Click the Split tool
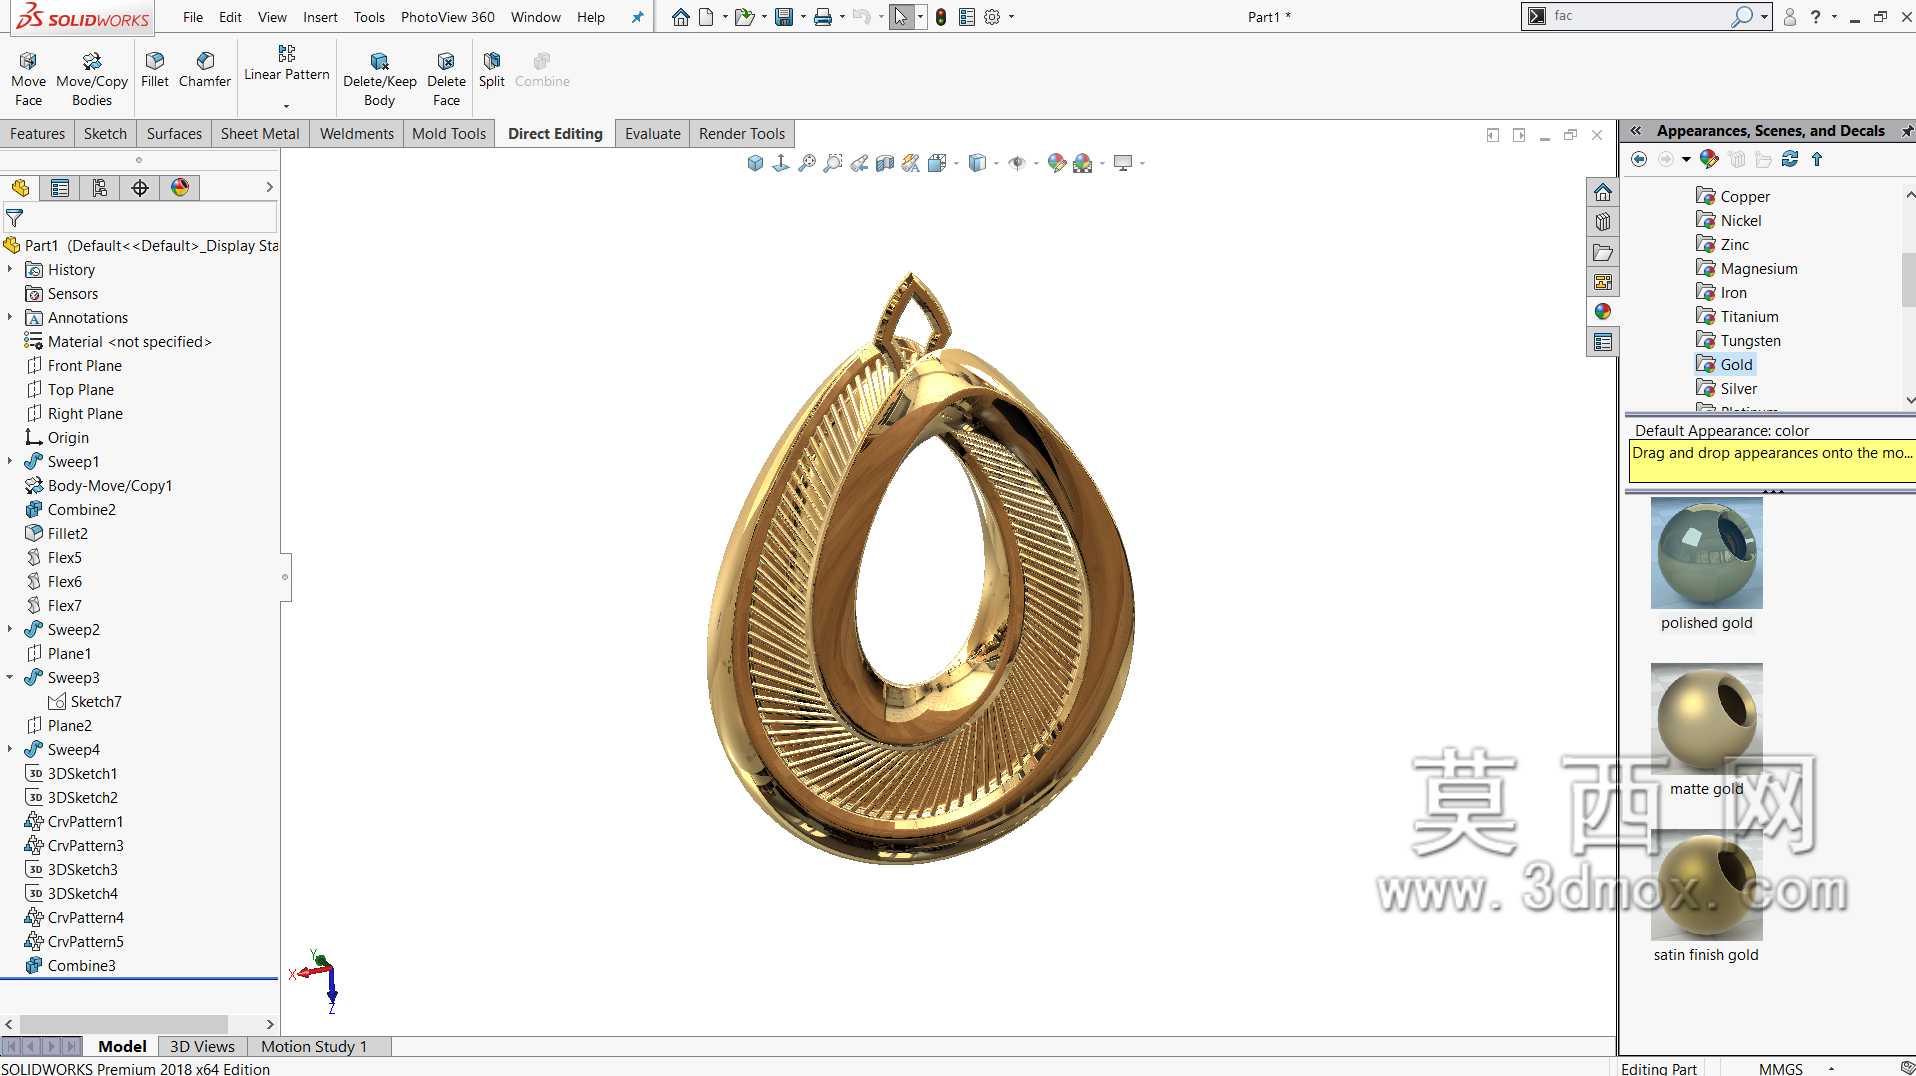The image size is (1916, 1076). point(491,69)
